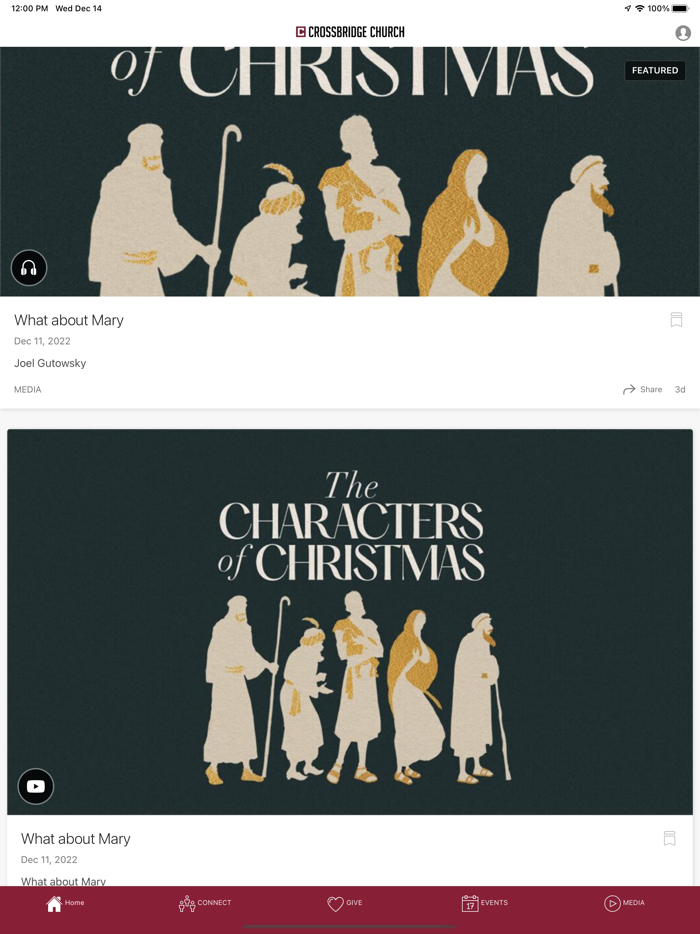The image size is (700, 934).
Task: Open the featured Christmas banner image
Action: point(350,172)
